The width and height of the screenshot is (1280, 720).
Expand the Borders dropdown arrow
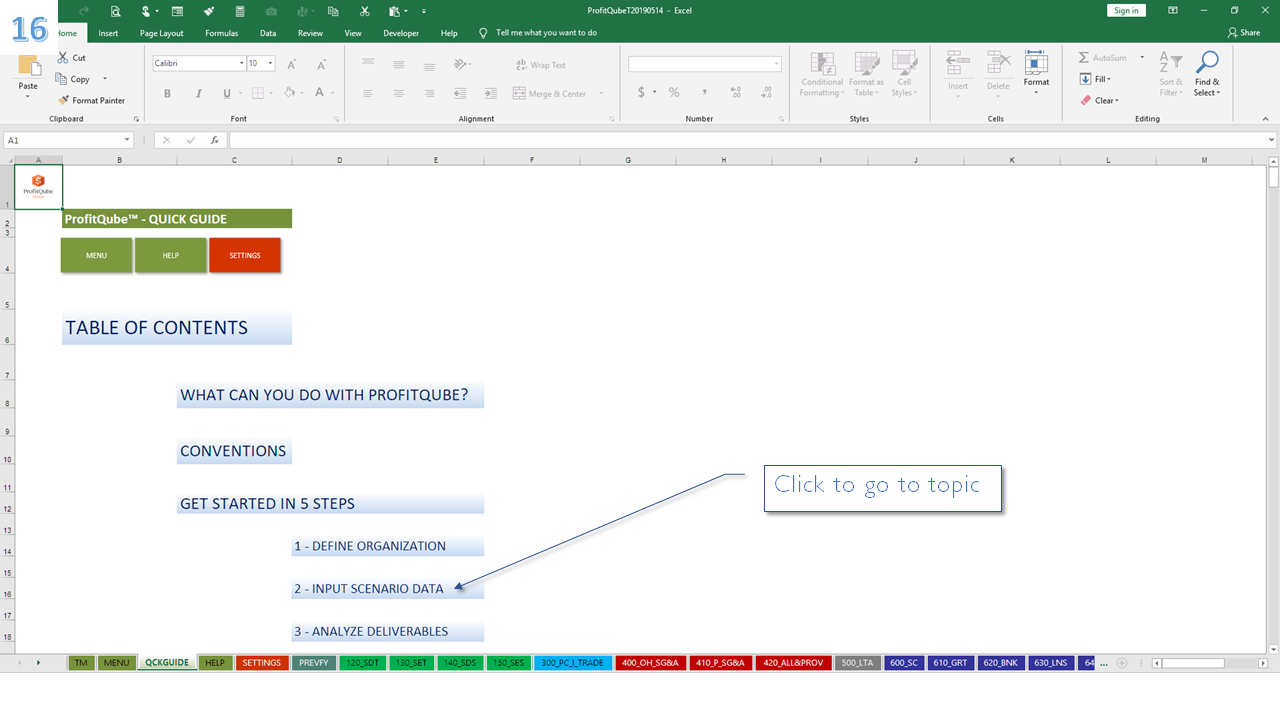point(272,93)
